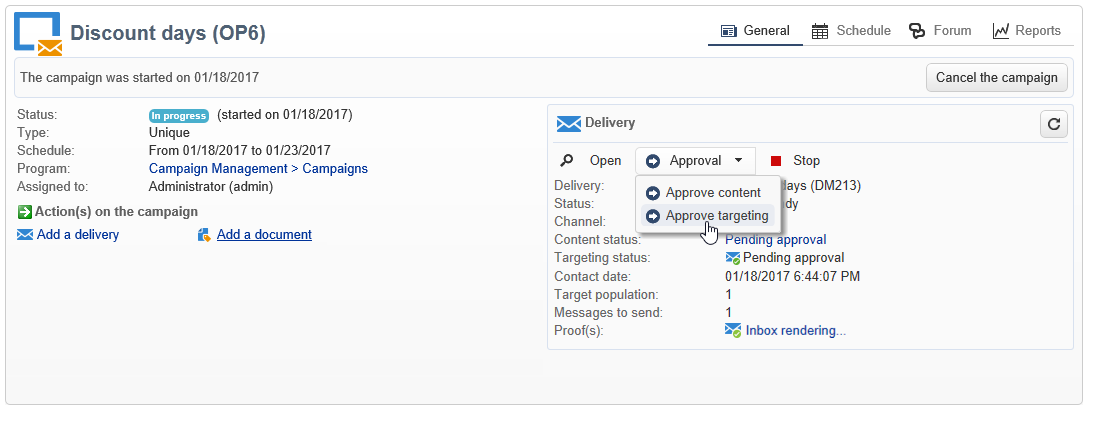Click the refresh icon in Delivery panel
The image size is (1115, 438).
pyautogui.click(x=1054, y=125)
